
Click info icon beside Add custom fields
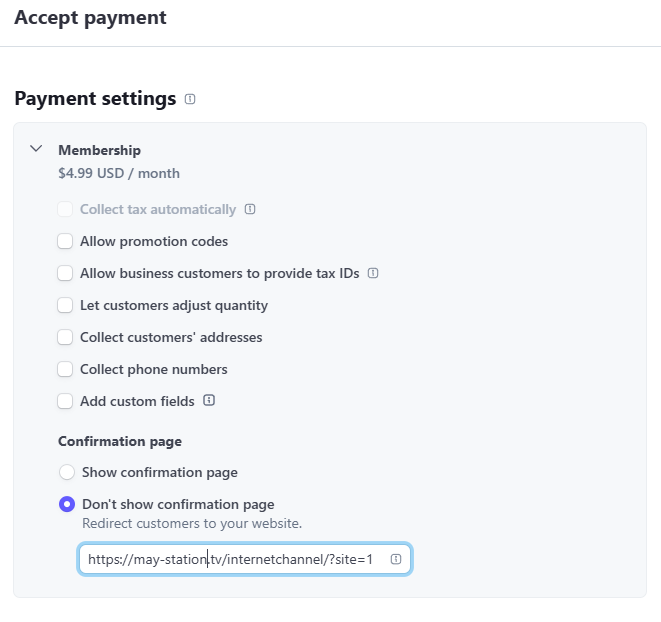[x=209, y=401]
